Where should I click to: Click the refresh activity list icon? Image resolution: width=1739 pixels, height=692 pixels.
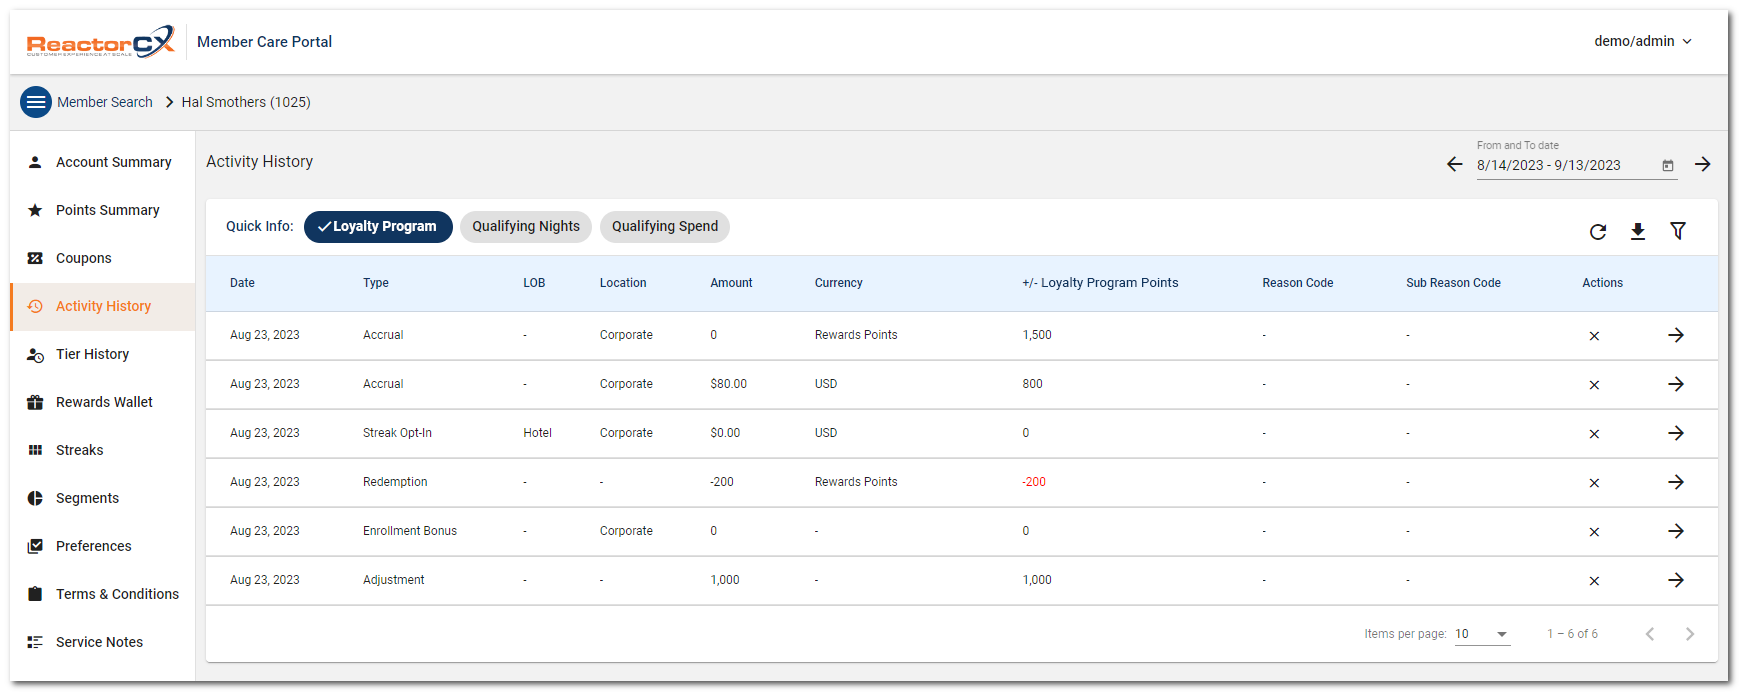click(x=1597, y=231)
